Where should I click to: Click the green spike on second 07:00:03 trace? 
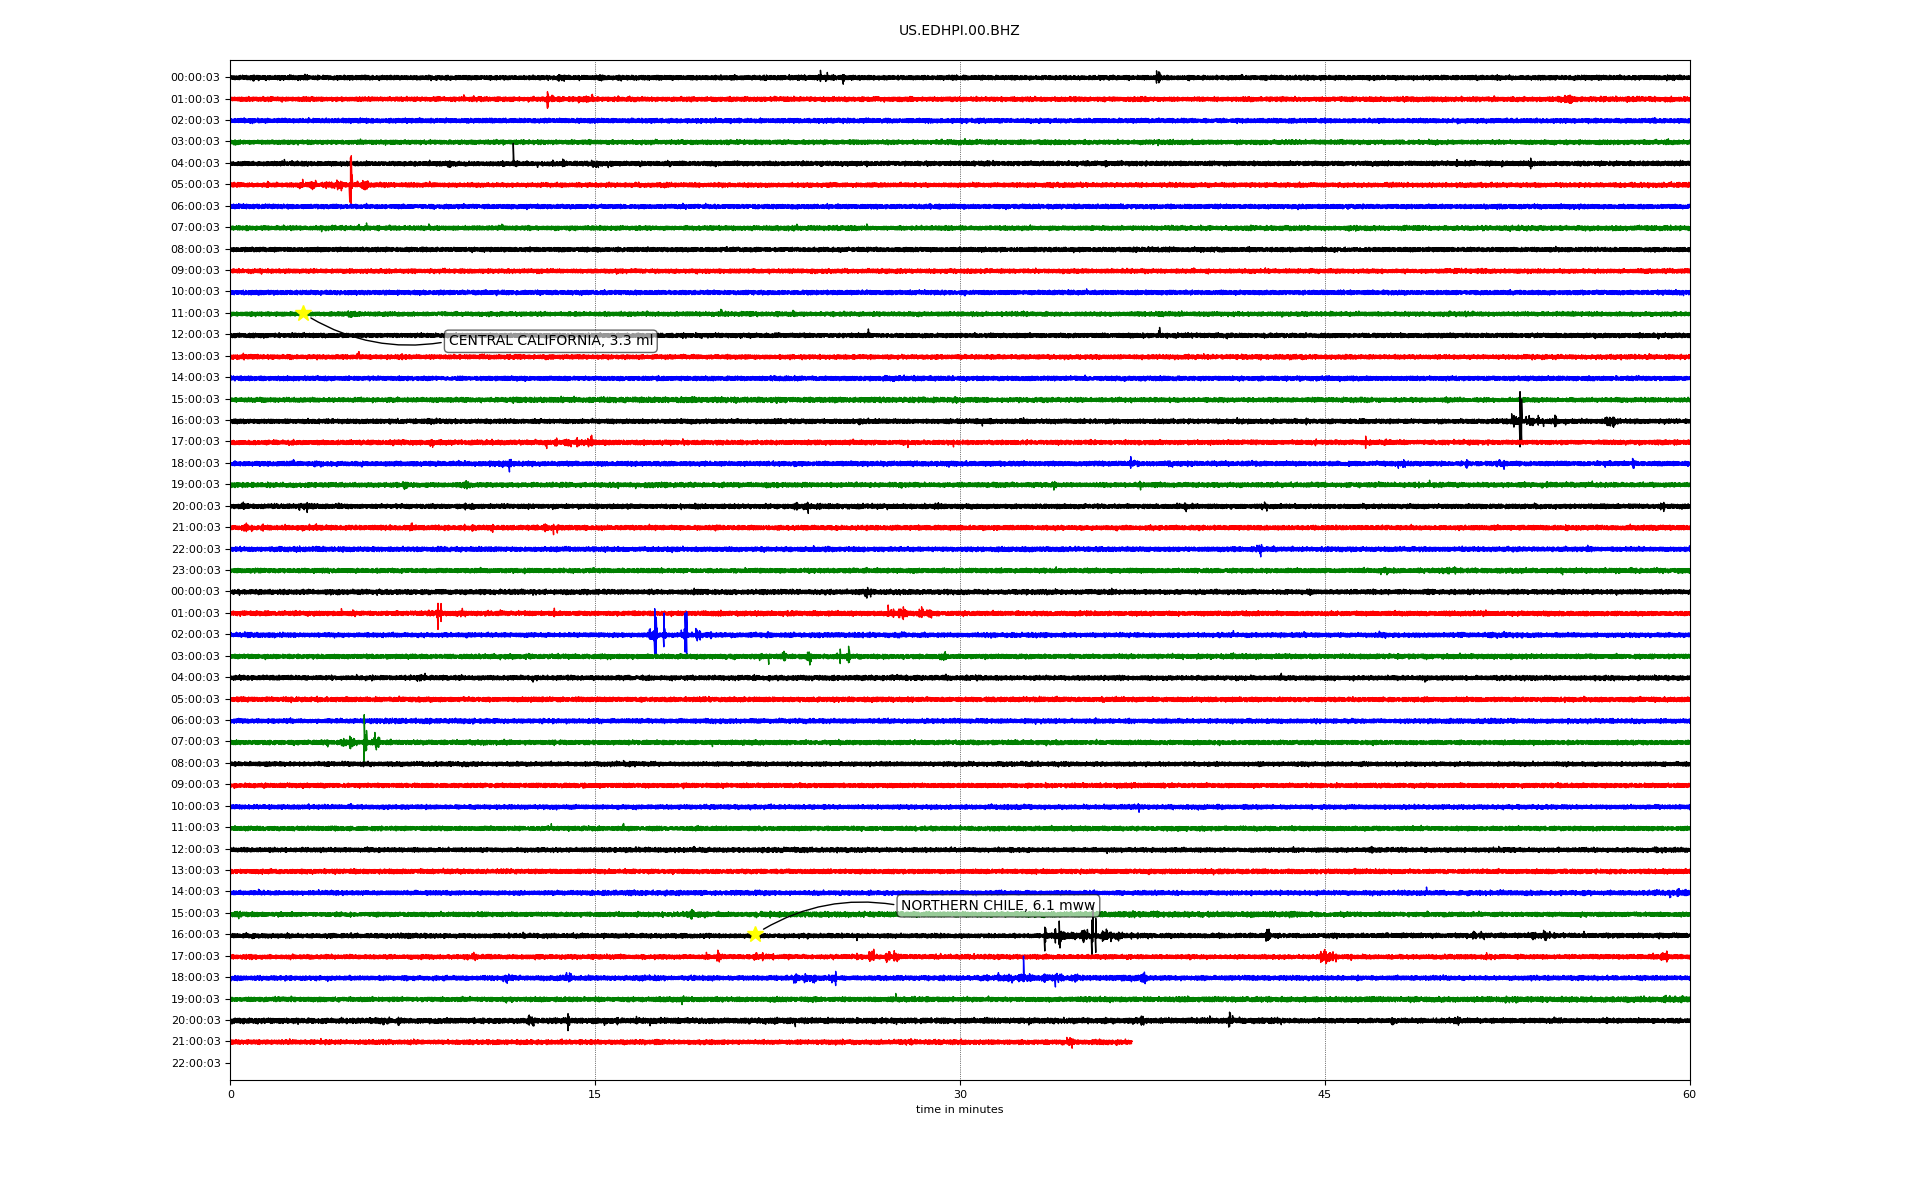click(364, 740)
